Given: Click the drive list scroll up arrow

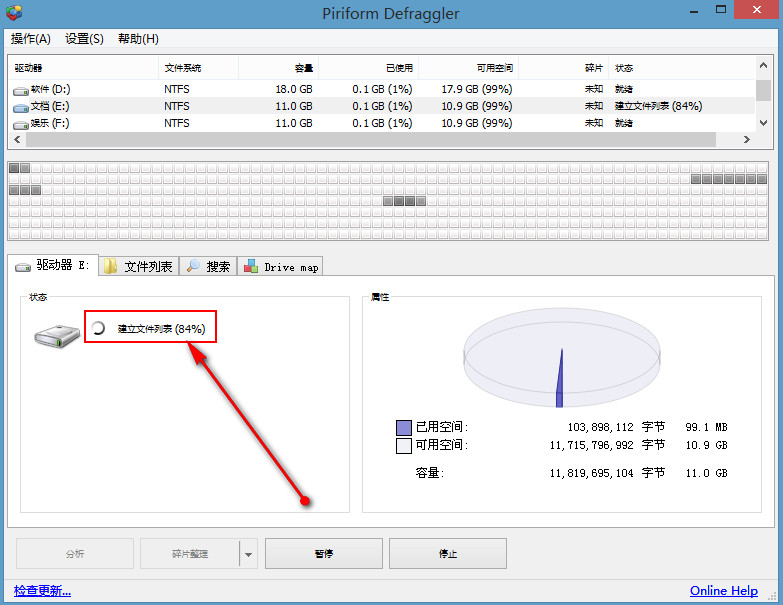Looking at the screenshot, I should click(763, 65).
